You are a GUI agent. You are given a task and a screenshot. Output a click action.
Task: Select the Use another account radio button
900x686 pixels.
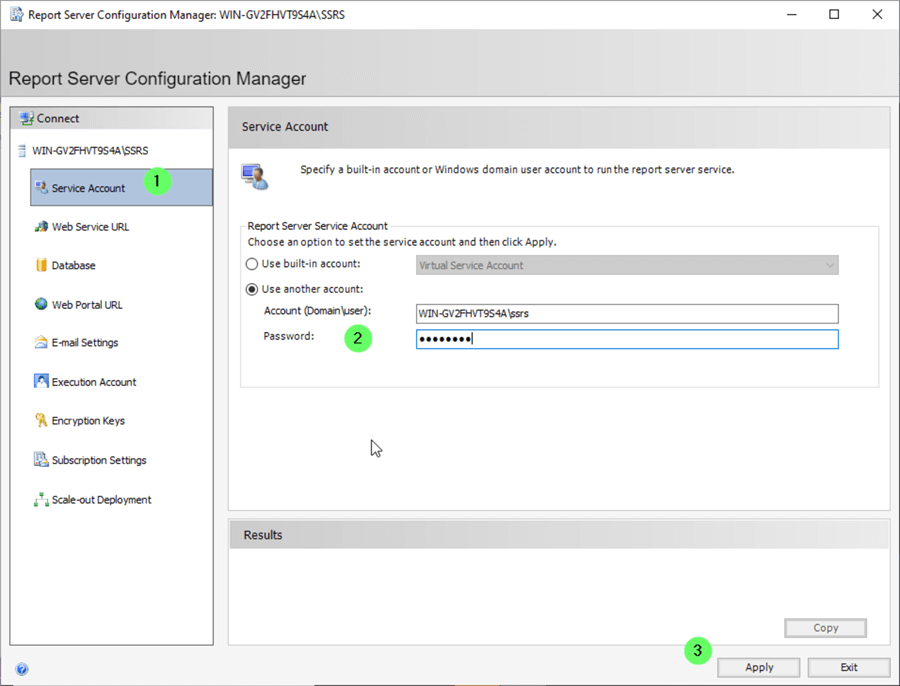tap(252, 289)
